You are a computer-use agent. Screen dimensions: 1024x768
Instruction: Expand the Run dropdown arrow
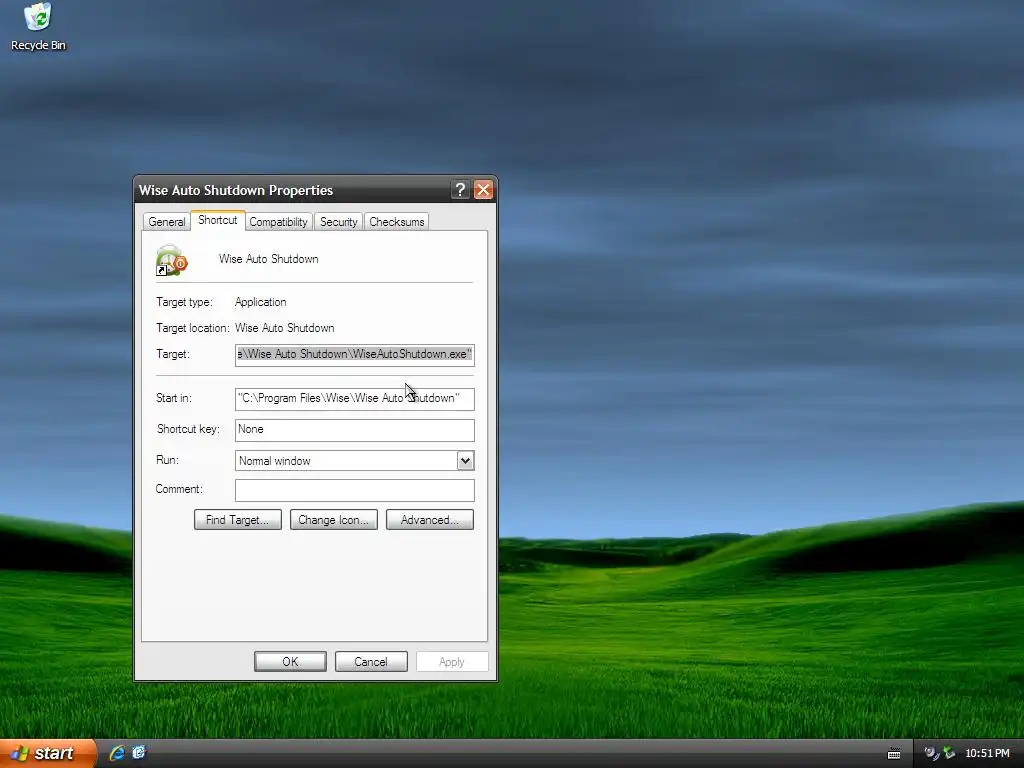point(465,460)
